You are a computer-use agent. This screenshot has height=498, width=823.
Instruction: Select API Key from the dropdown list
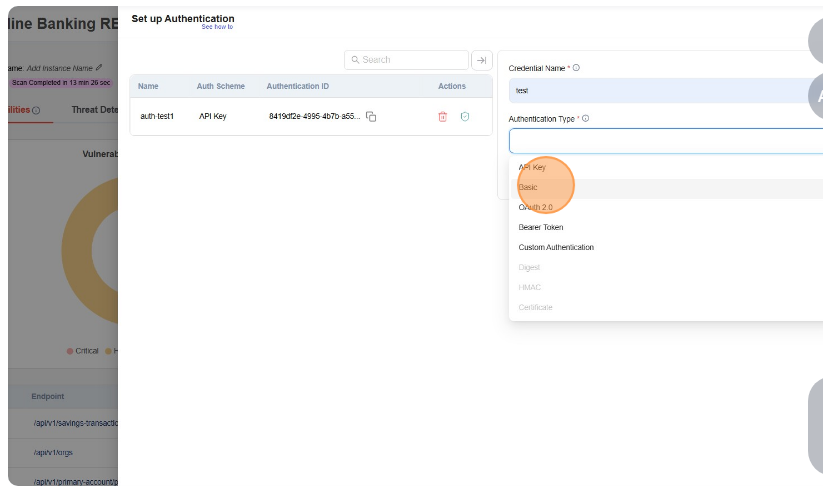pos(533,167)
